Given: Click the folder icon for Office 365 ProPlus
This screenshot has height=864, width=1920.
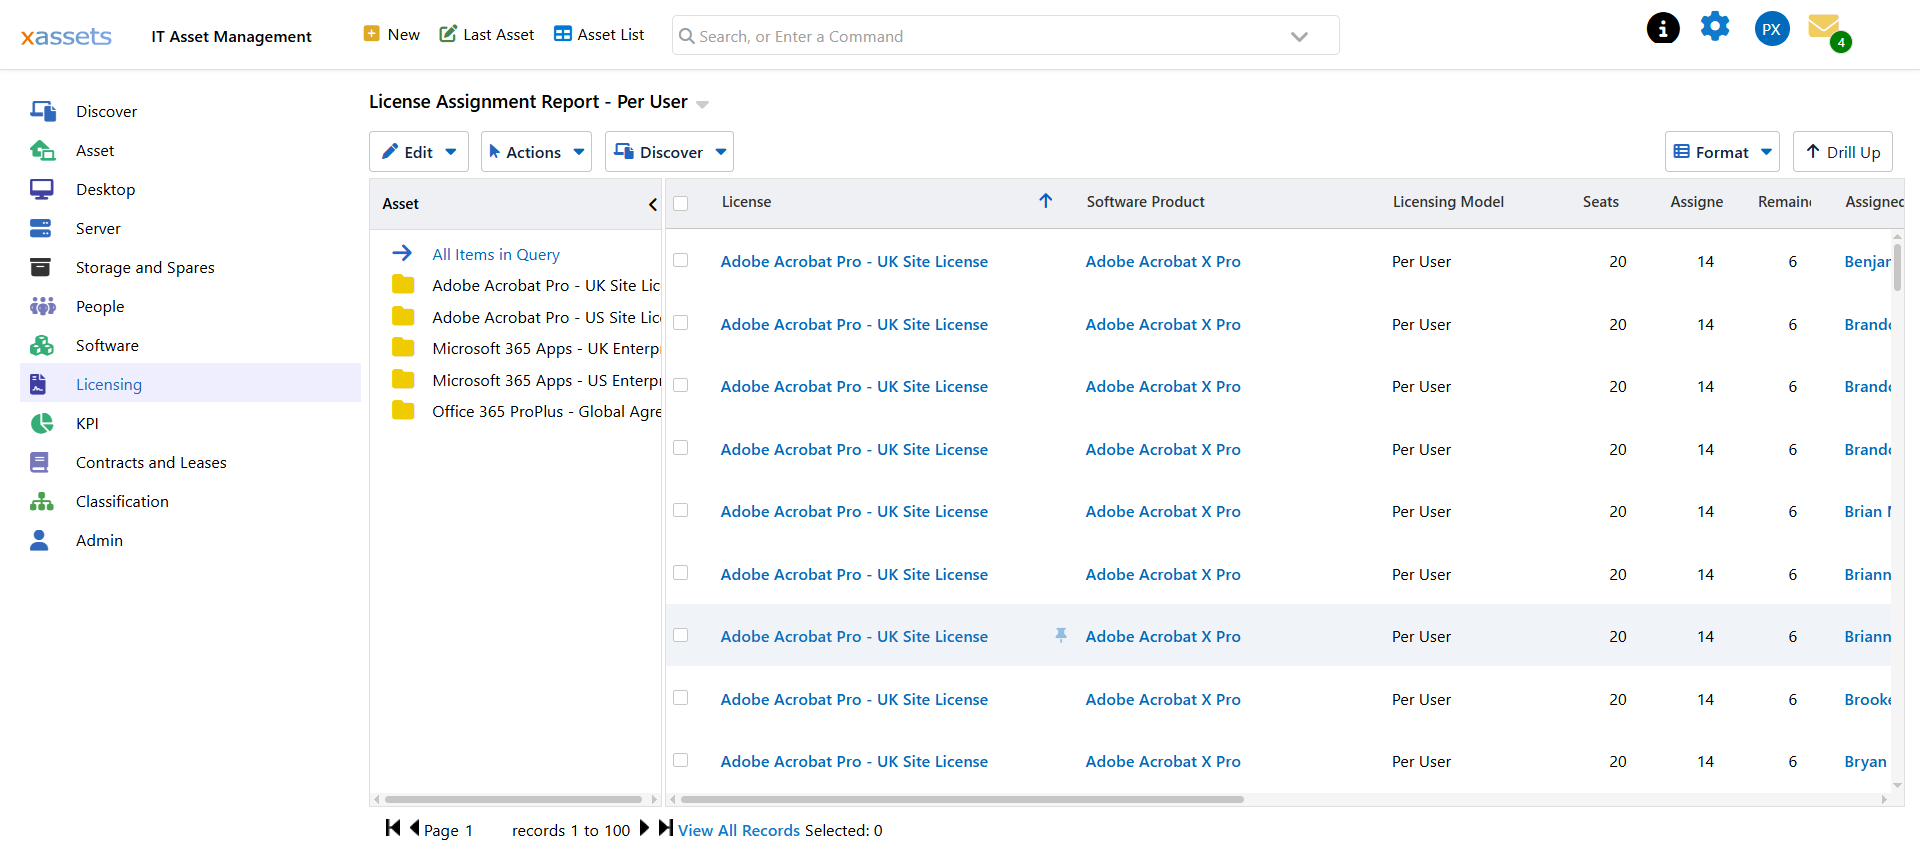Looking at the screenshot, I should click(x=403, y=410).
